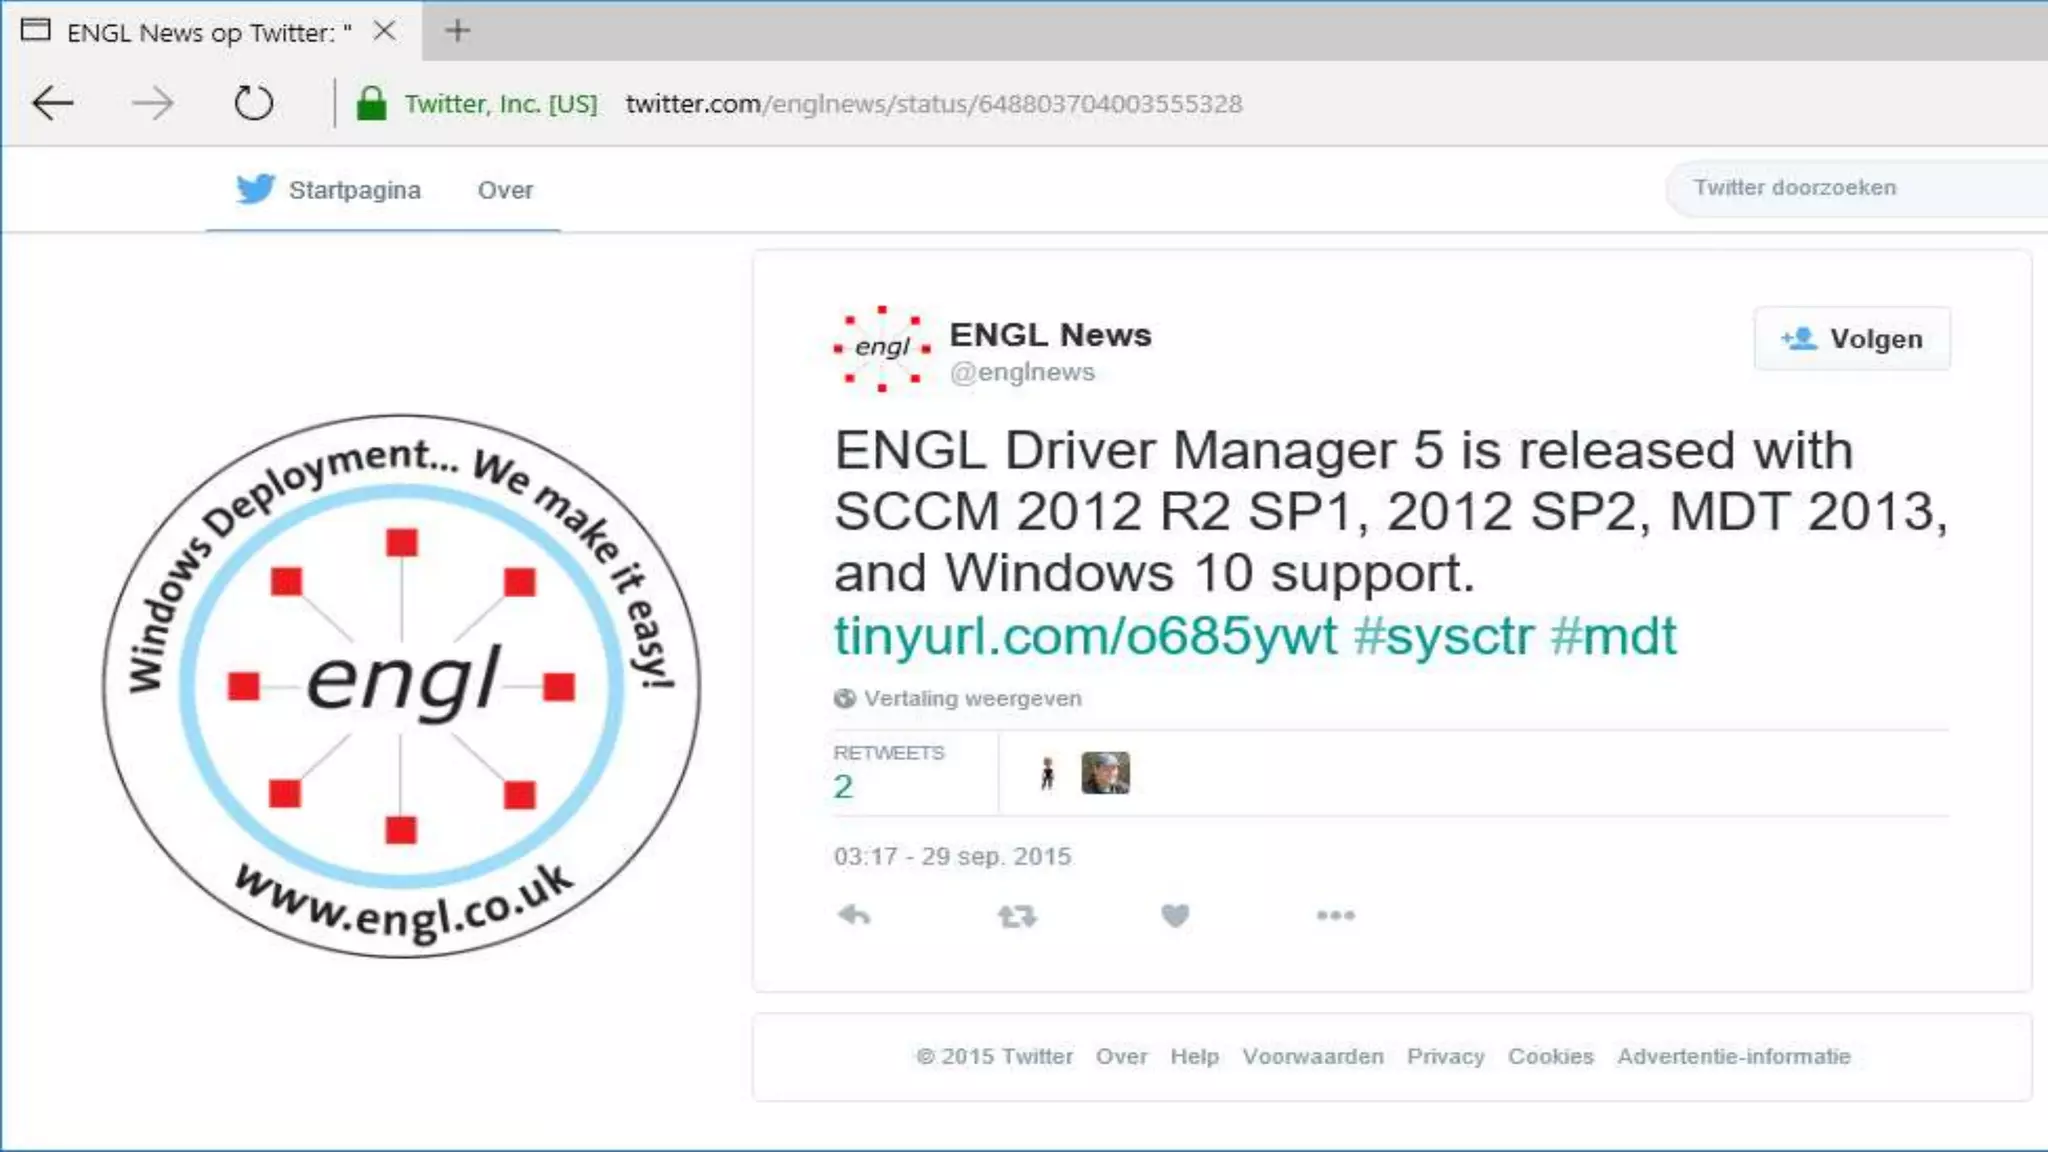Open the Voorwaarden footer link

1312,1056
